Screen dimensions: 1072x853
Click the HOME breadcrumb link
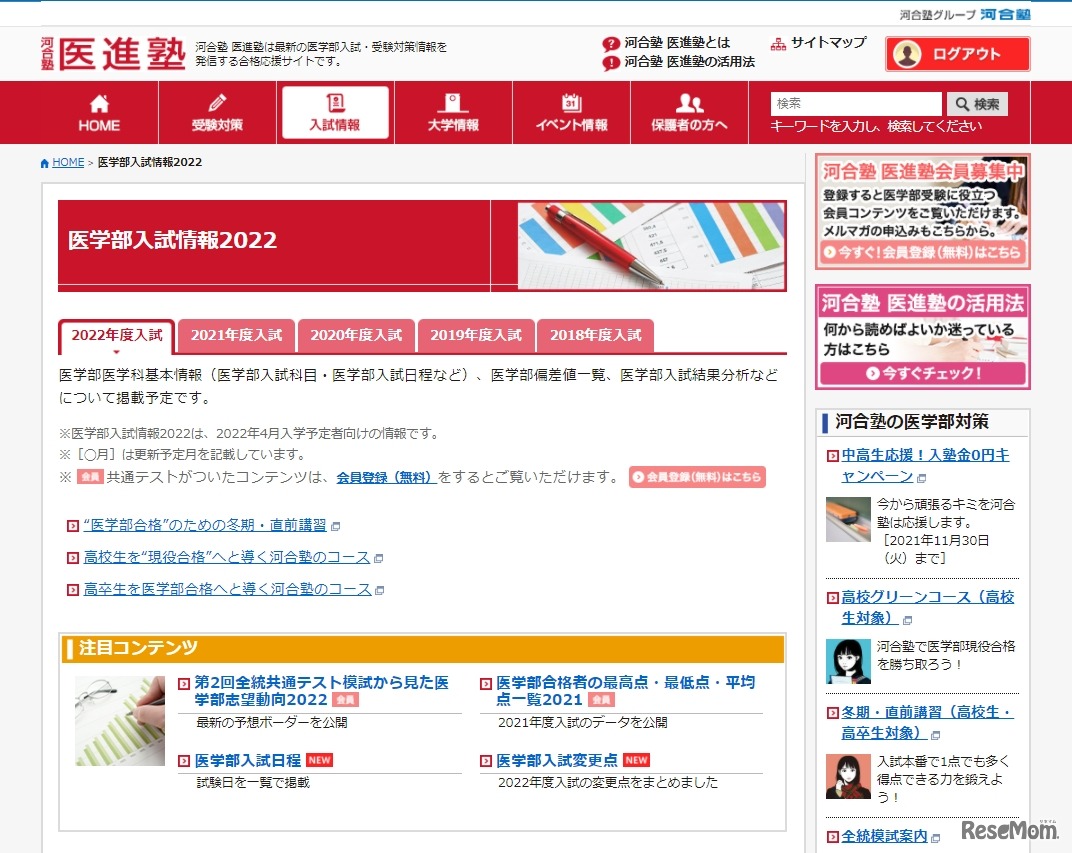[68, 162]
